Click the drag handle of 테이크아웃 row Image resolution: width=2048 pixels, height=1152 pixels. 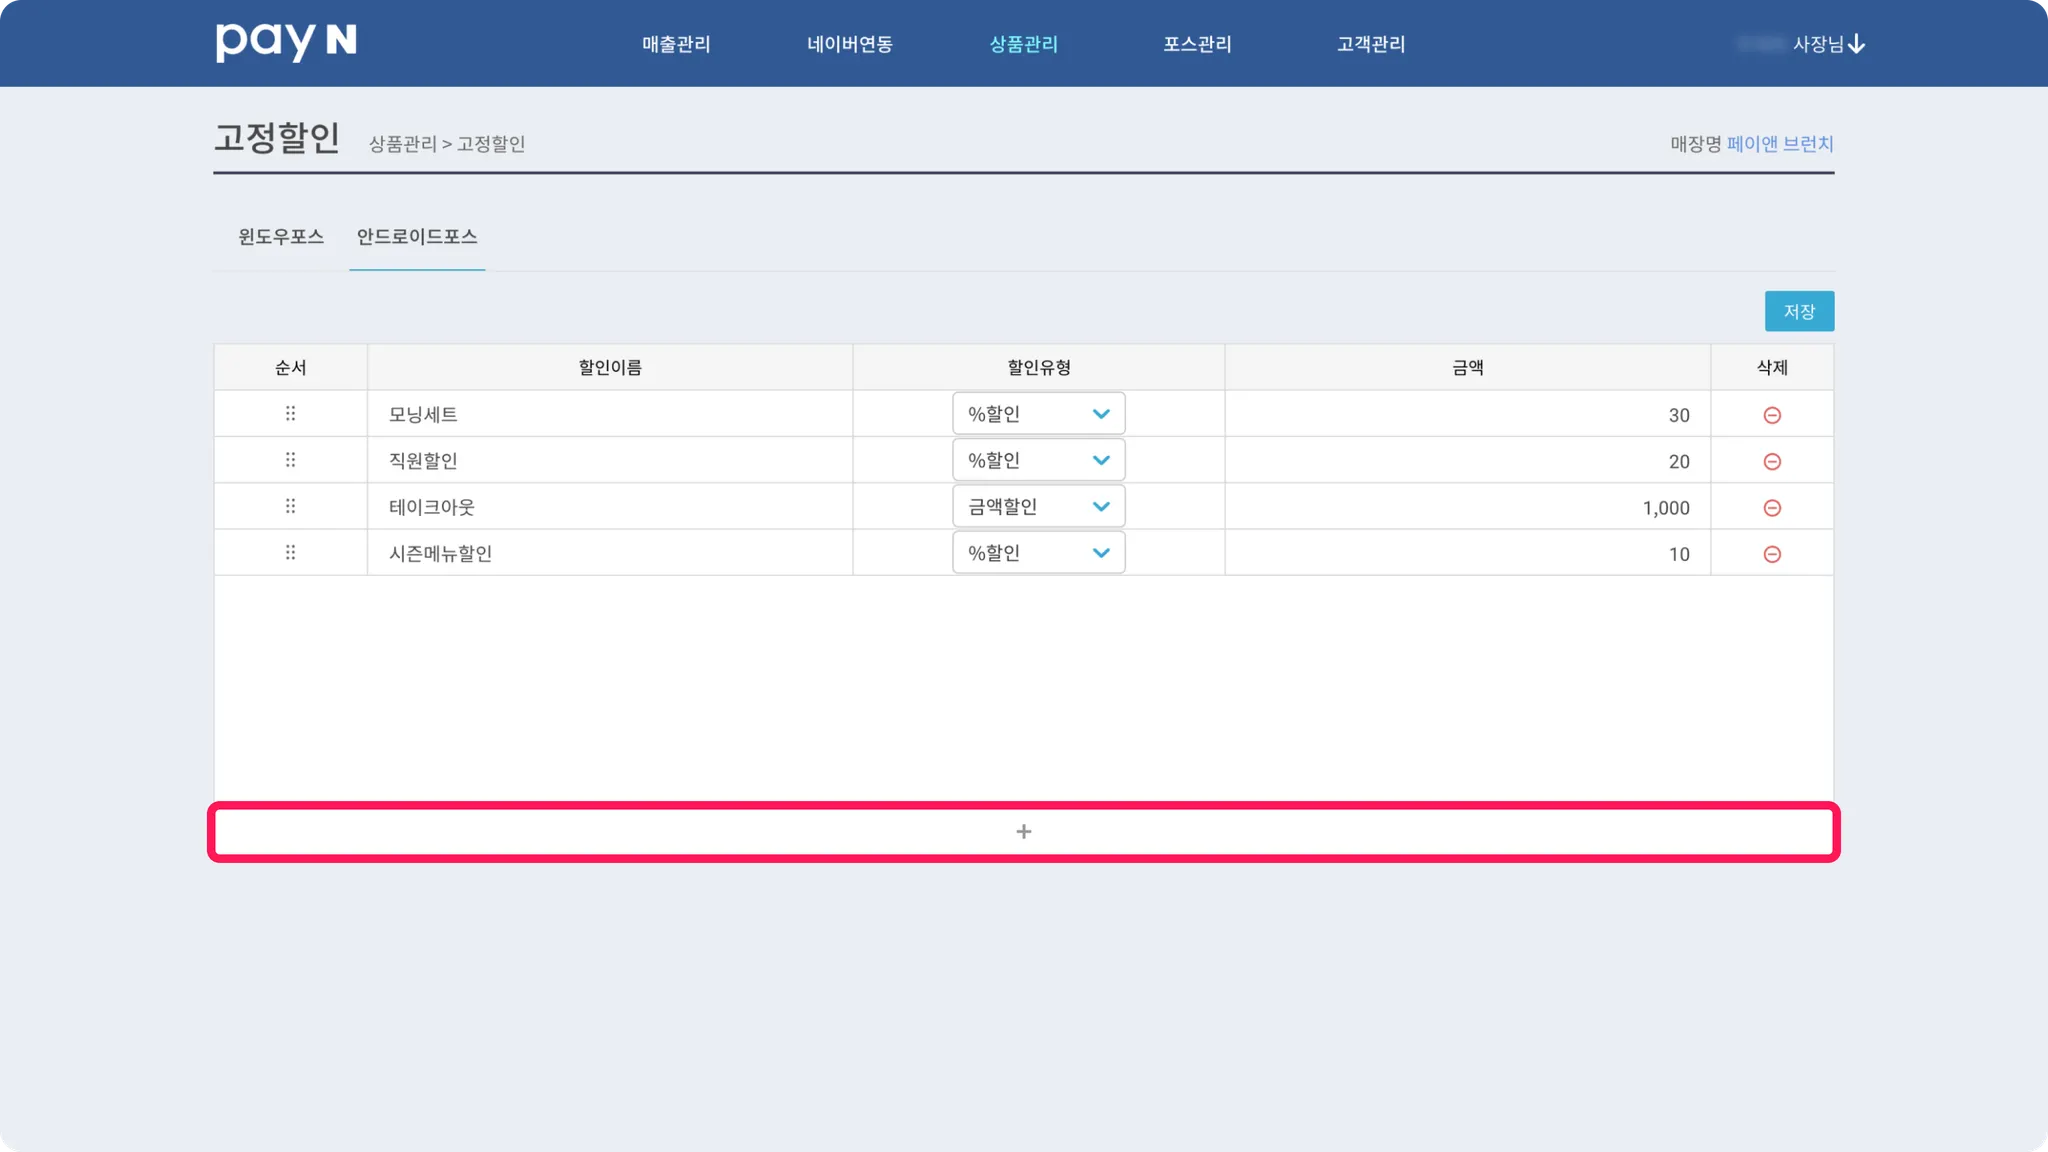coord(290,506)
